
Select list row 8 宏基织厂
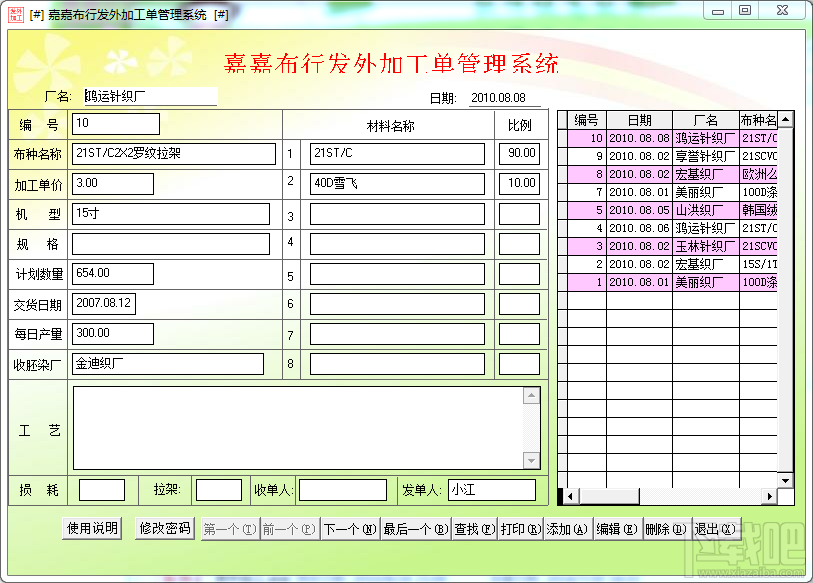[672, 174]
